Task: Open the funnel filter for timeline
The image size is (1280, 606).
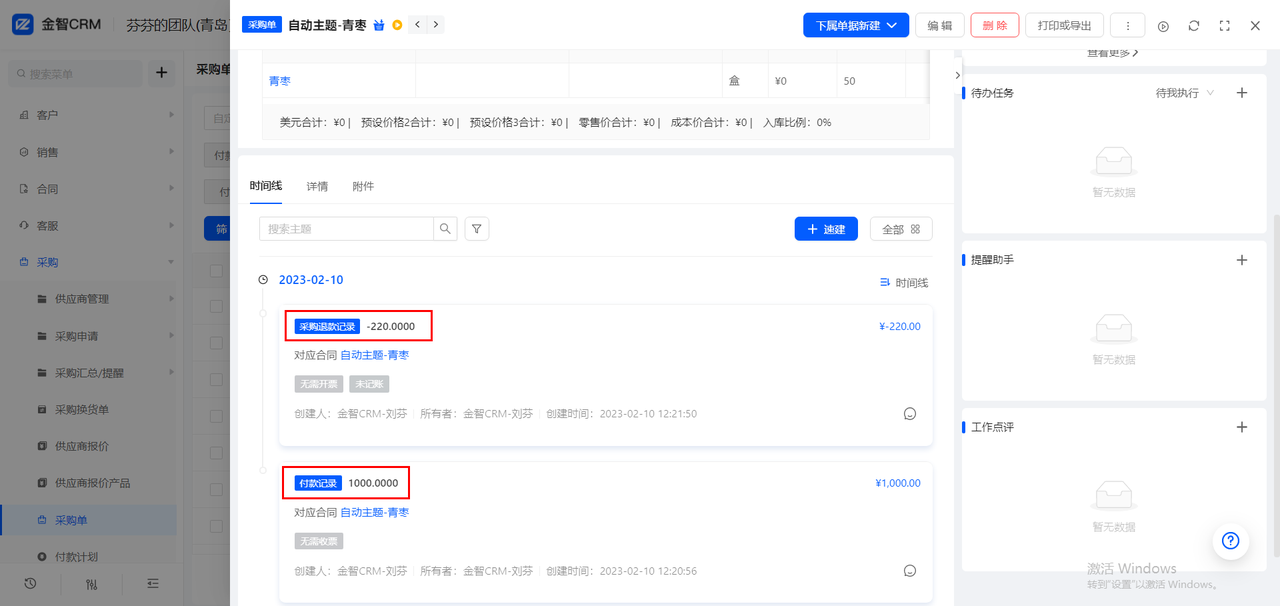Action: 477,229
